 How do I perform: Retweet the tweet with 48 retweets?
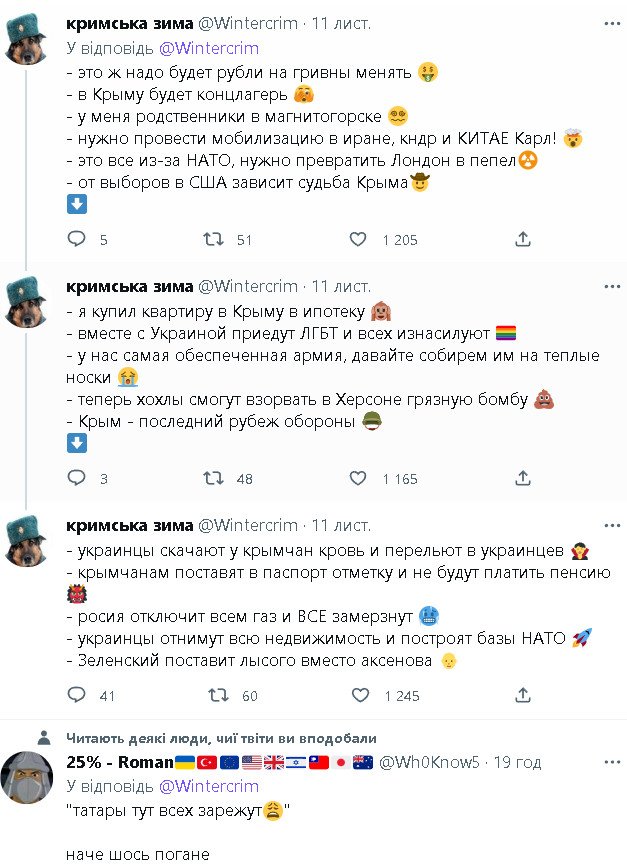point(213,479)
